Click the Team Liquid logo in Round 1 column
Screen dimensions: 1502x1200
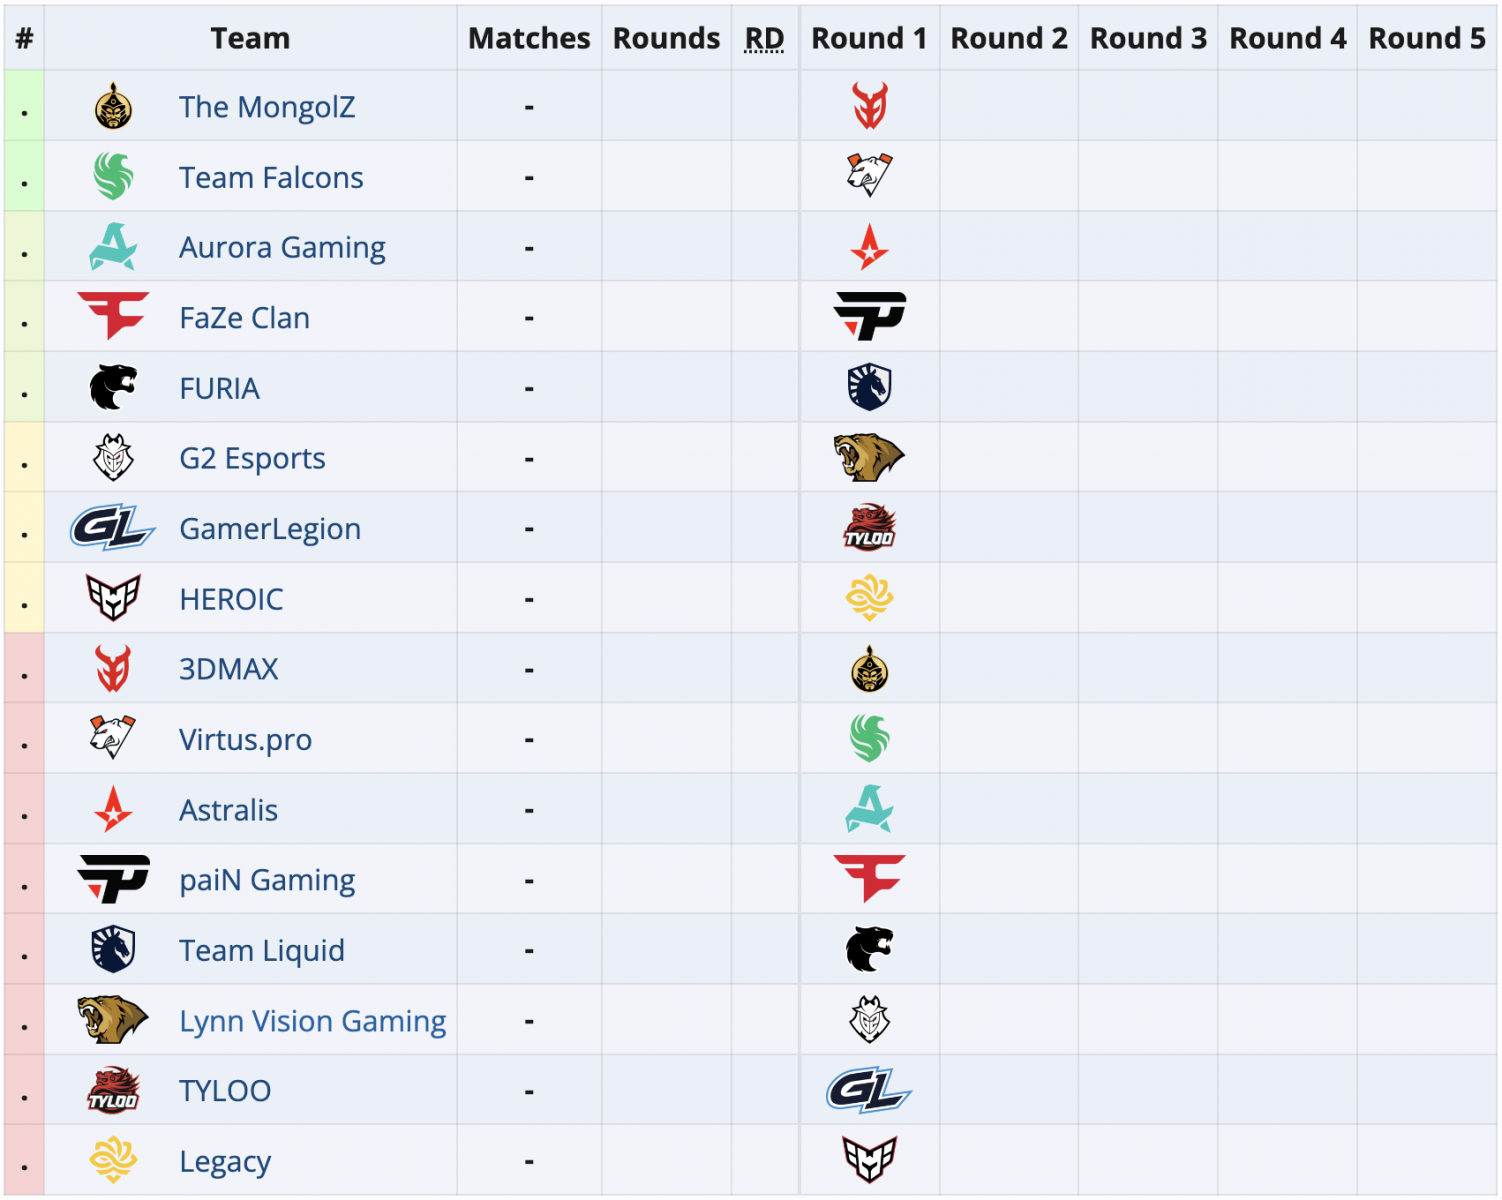click(x=869, y=387)
